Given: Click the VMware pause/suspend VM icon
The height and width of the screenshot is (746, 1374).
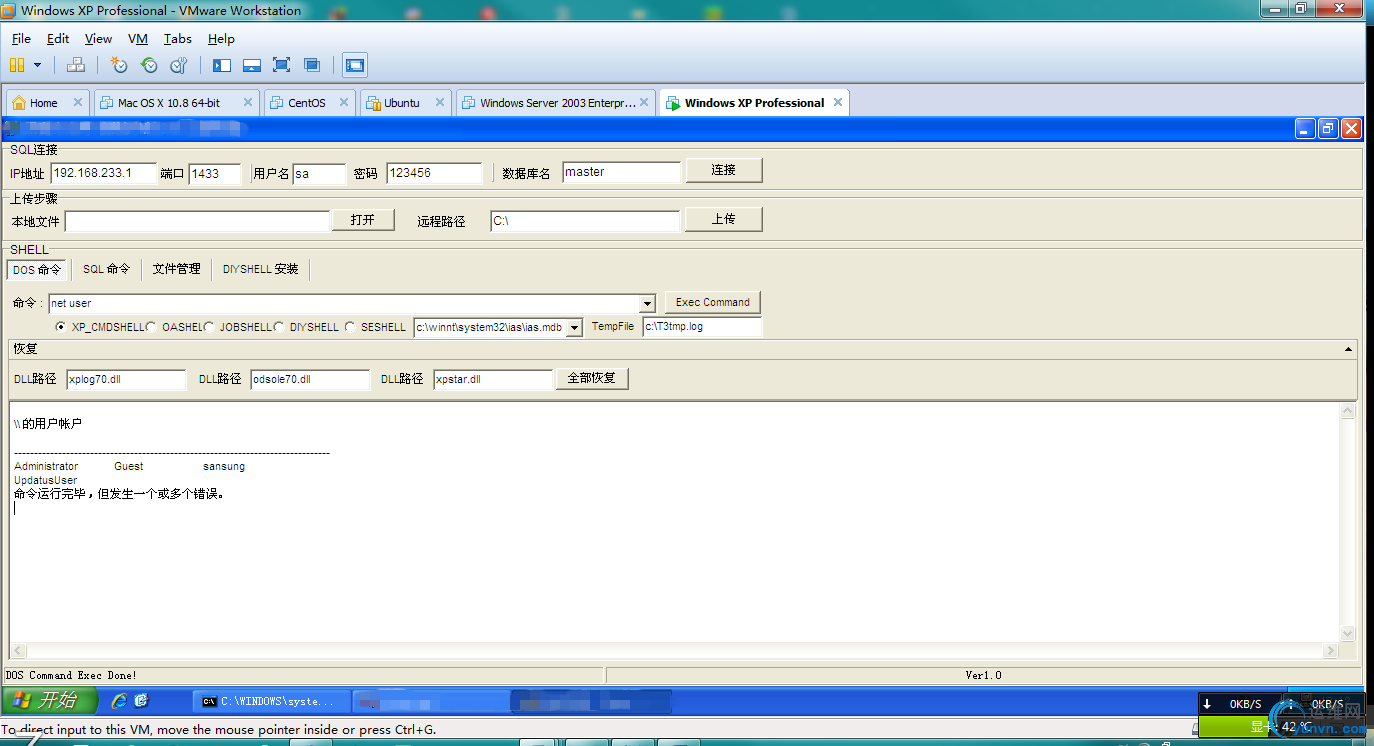Looking at the screenshot, I should click(x=17, y=65).
